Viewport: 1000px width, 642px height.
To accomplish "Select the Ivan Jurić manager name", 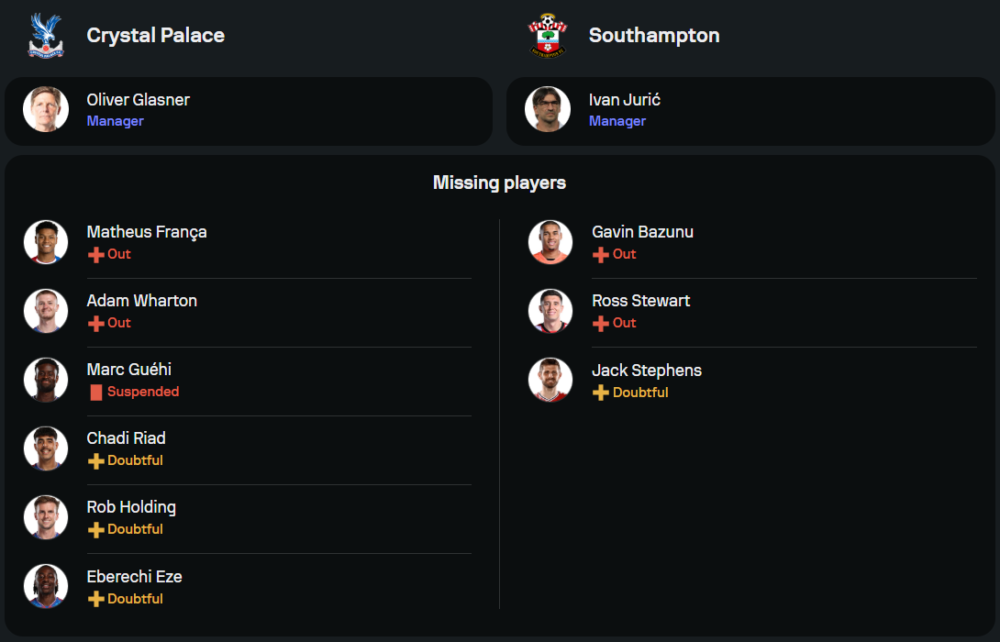I will click(624, 100).
